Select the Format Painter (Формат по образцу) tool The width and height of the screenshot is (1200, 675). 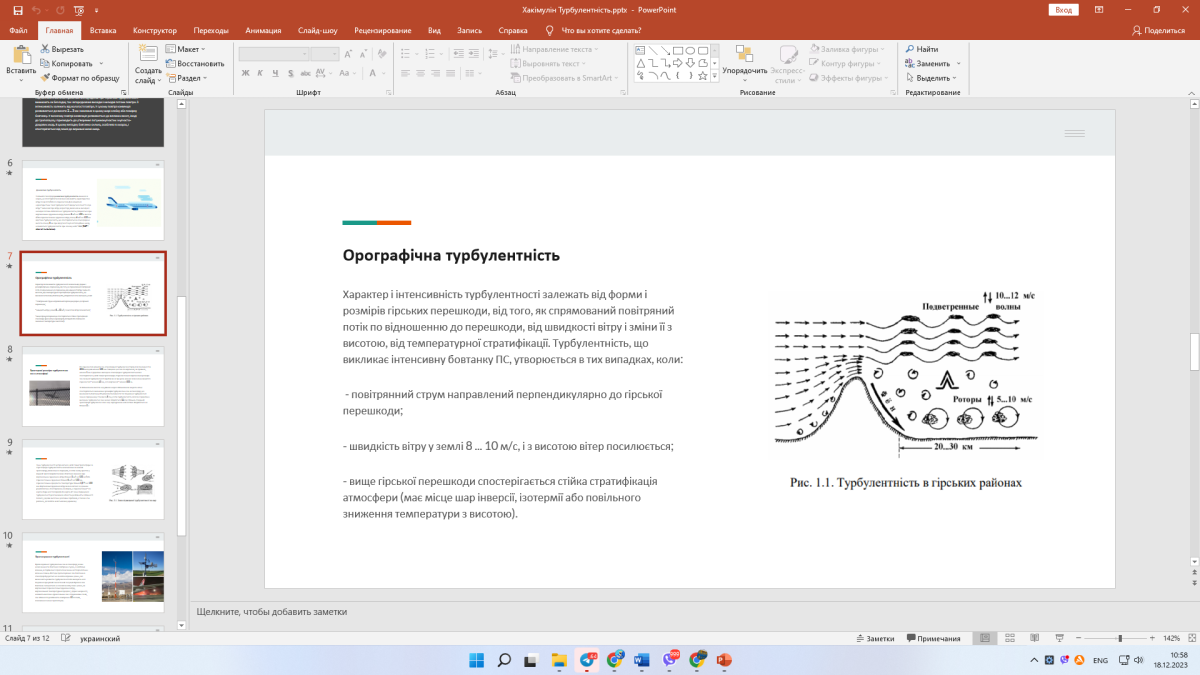point(45,77)
